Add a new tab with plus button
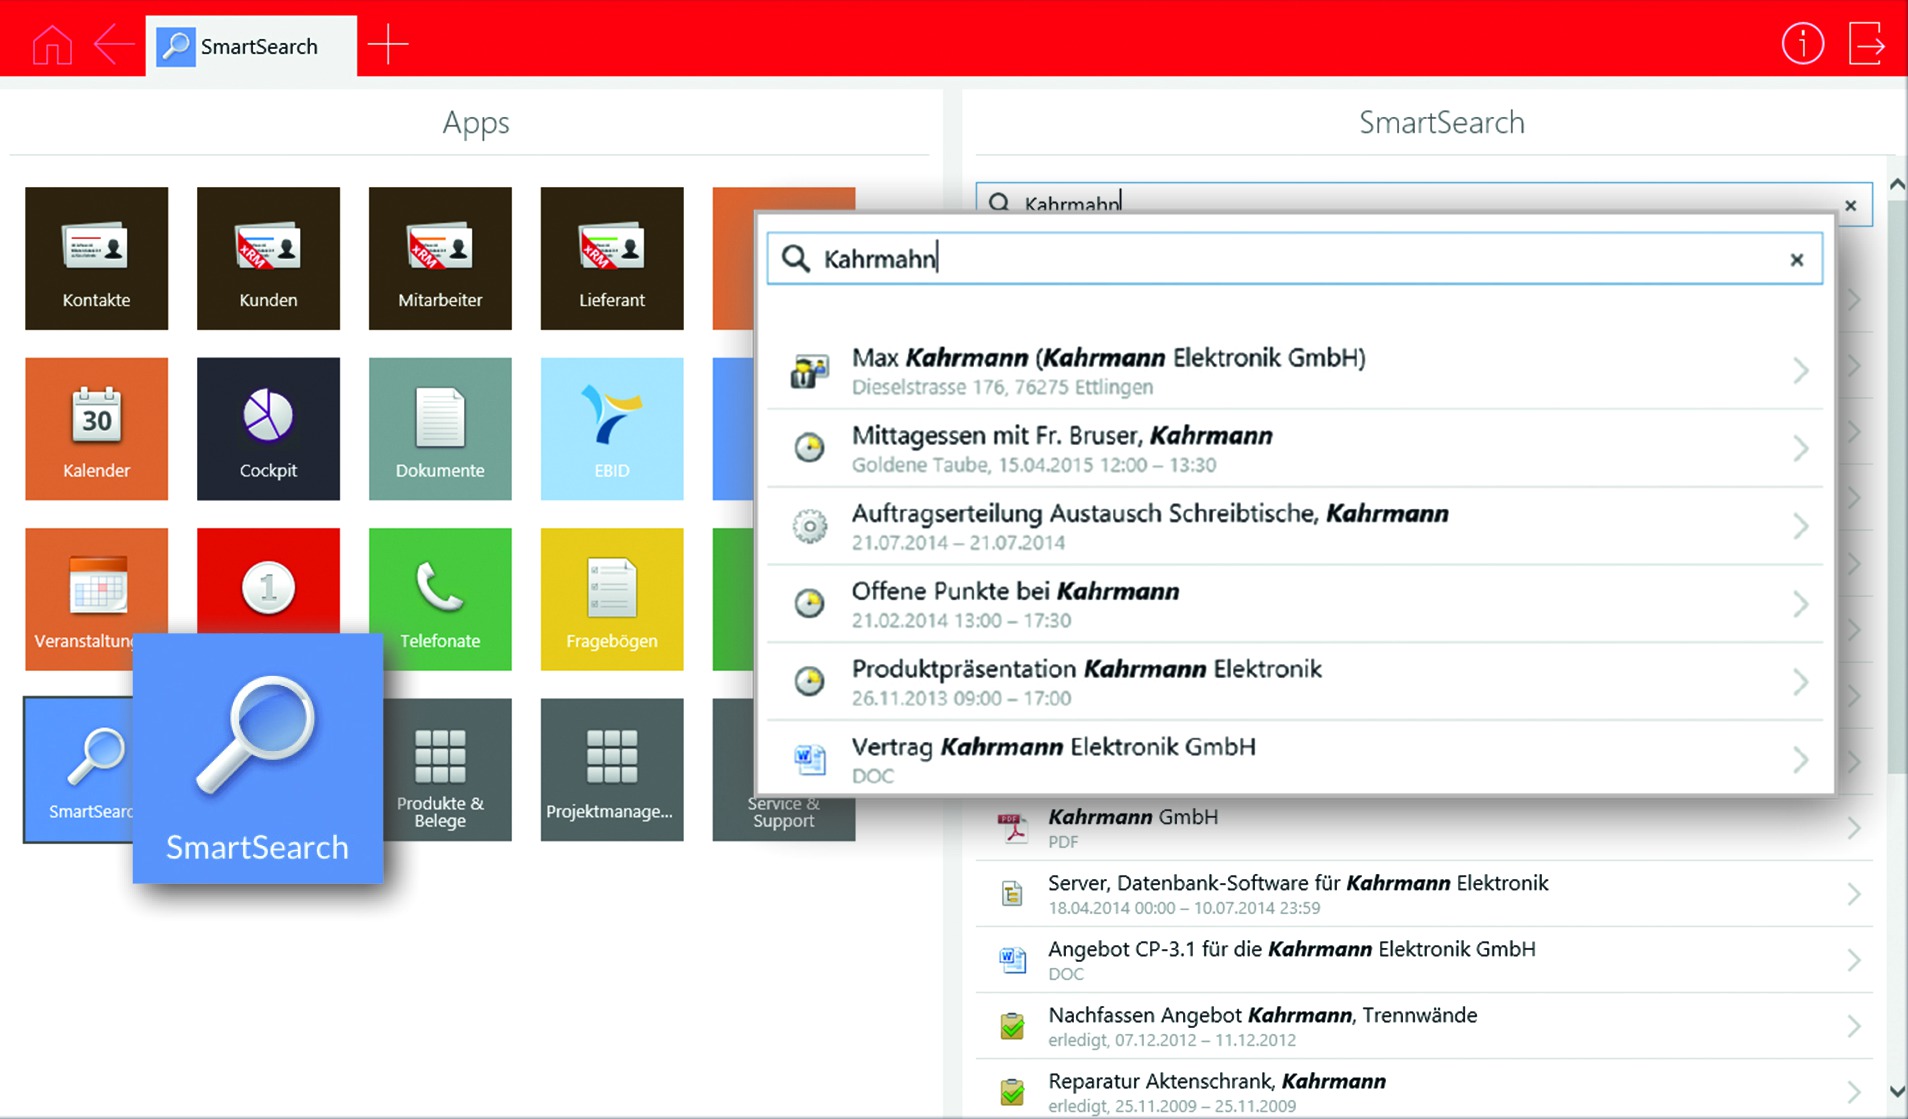The height and width of the screenshot is (1119, 1908). [x=388, y=45]
